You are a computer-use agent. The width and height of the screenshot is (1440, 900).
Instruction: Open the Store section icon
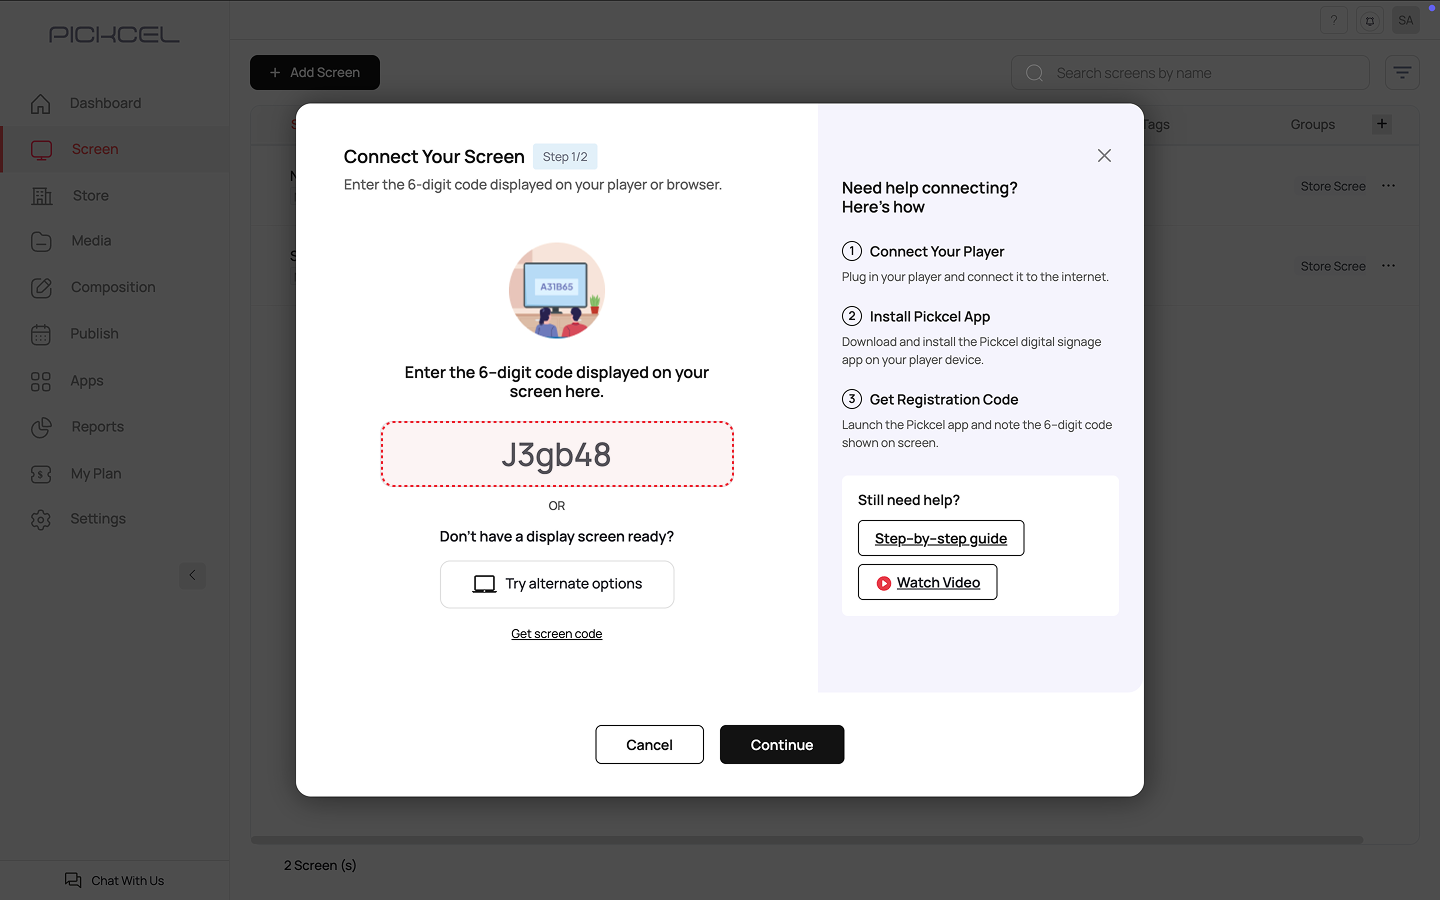point(42,196)
